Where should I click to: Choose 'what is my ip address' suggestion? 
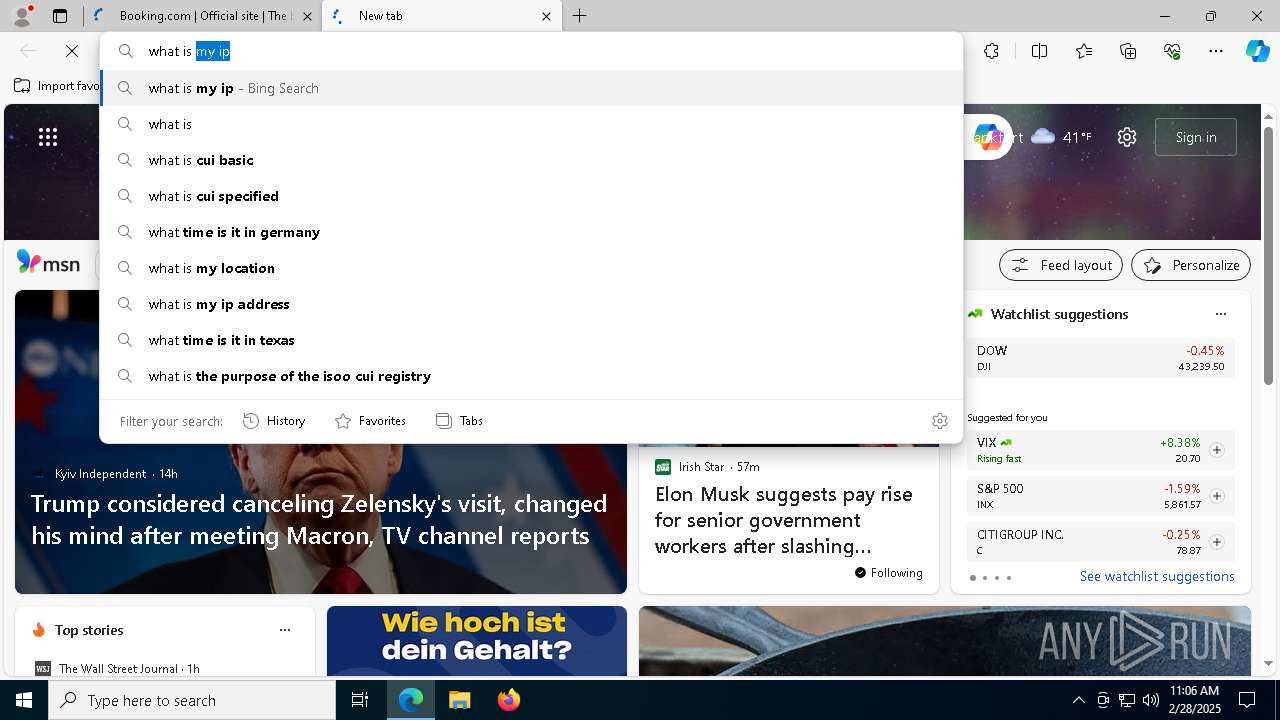[x=531, y=304]
